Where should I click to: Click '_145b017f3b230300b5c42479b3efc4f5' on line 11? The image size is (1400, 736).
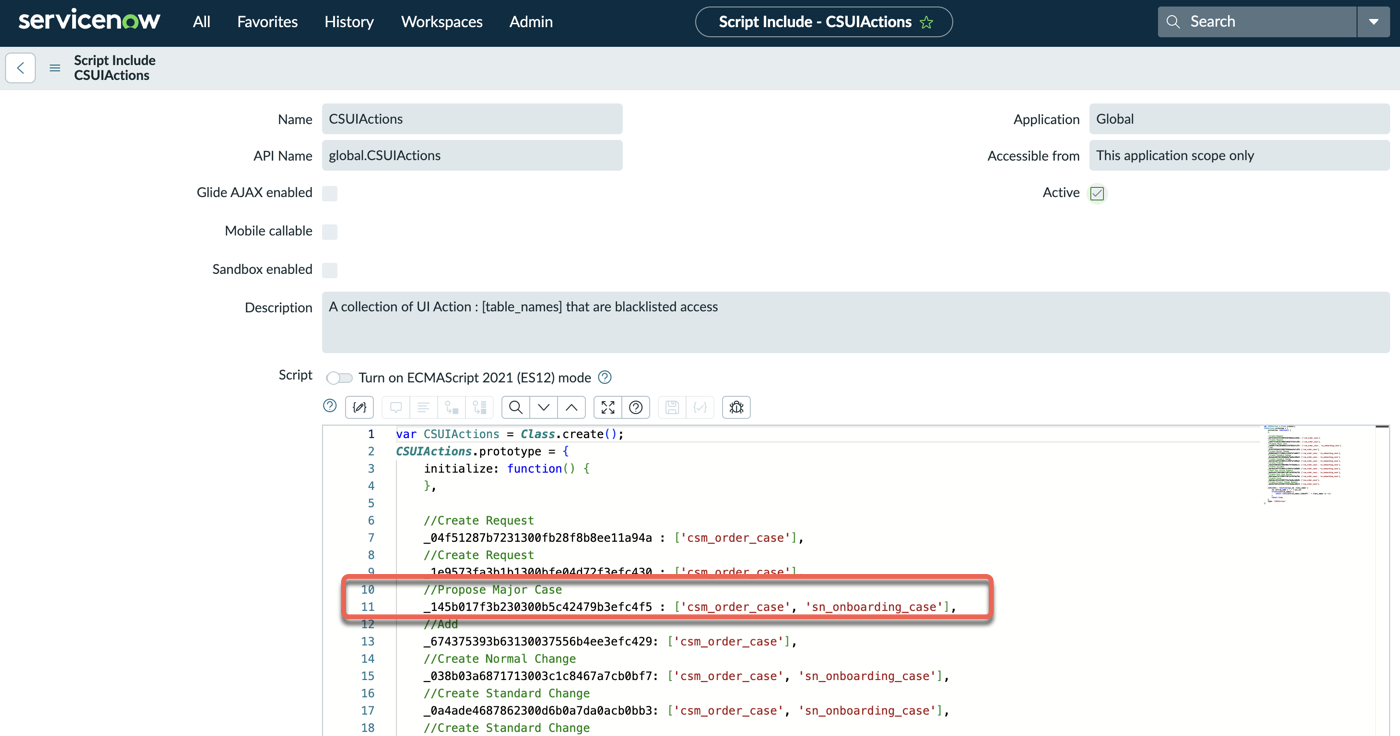(538, 607)
